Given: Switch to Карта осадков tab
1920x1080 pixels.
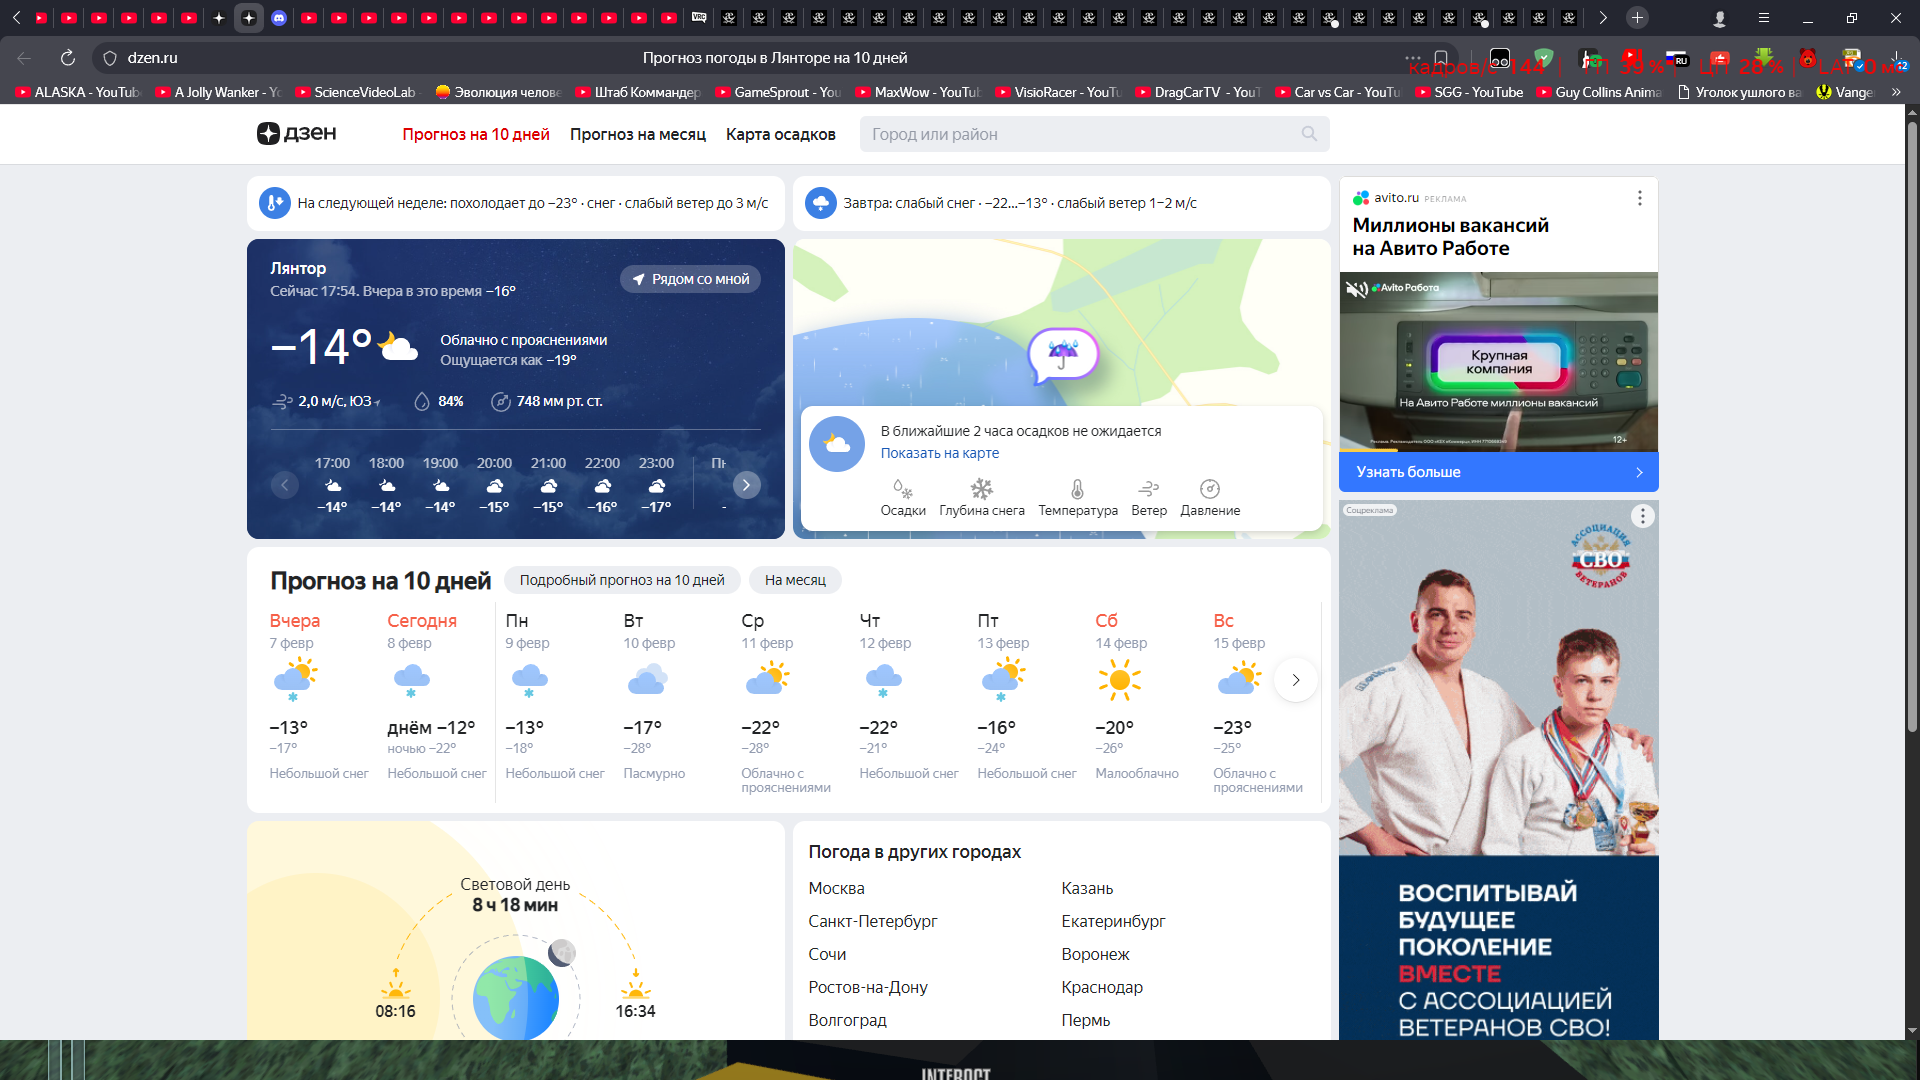Looking at the screenshot, I should click(x=780, y=134).
